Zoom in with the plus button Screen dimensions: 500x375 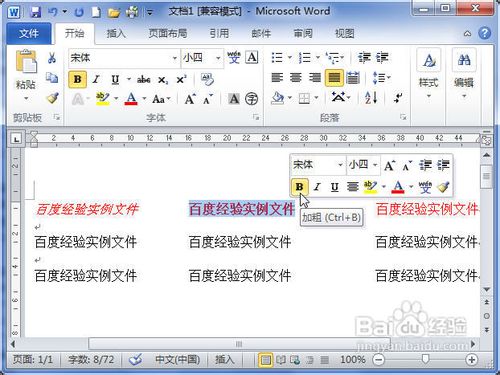(471, 360)
